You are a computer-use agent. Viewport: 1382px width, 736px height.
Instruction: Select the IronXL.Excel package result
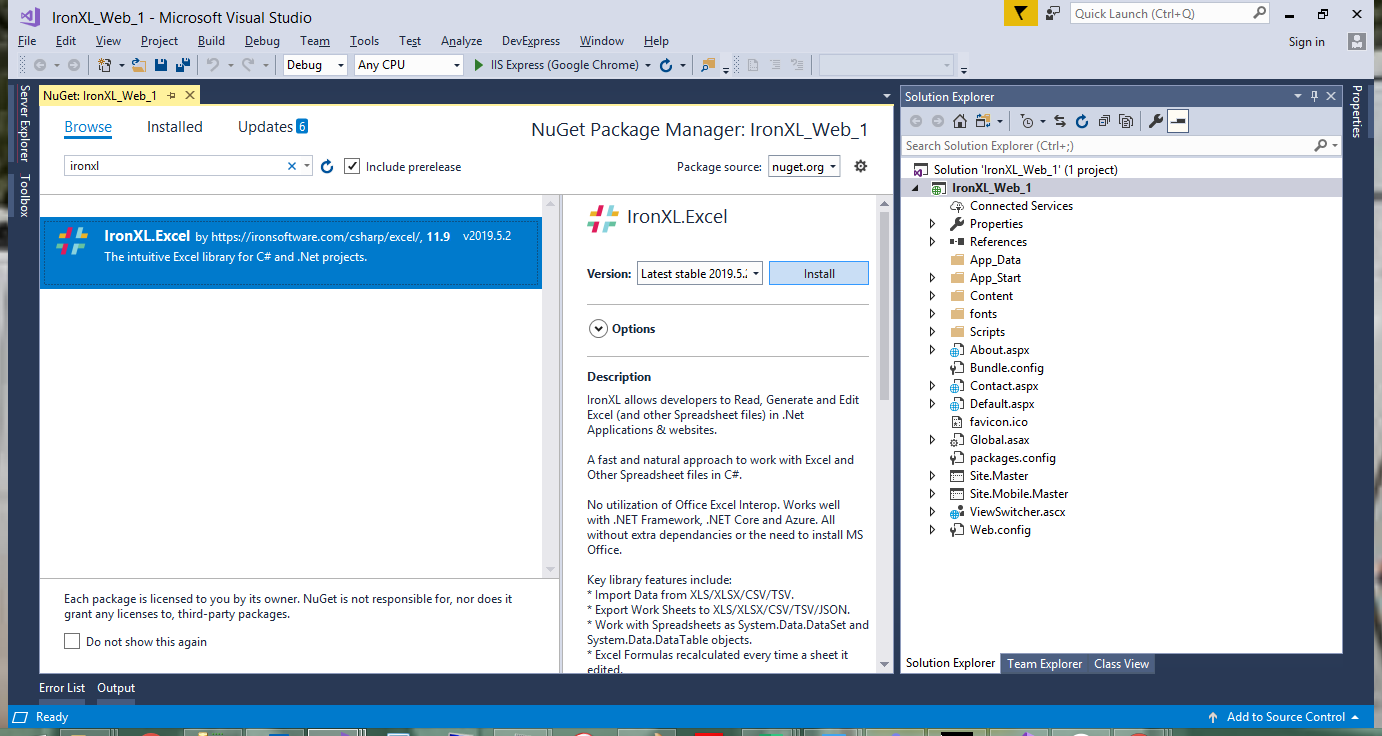(291, 253)
